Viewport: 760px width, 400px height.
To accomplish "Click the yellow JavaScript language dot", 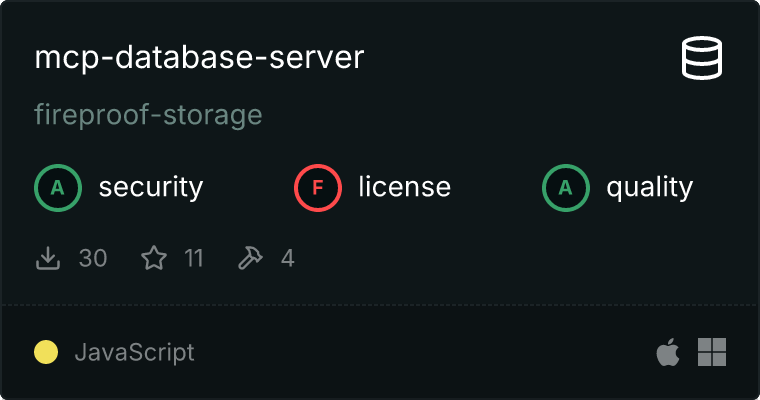I will [46, 352].
